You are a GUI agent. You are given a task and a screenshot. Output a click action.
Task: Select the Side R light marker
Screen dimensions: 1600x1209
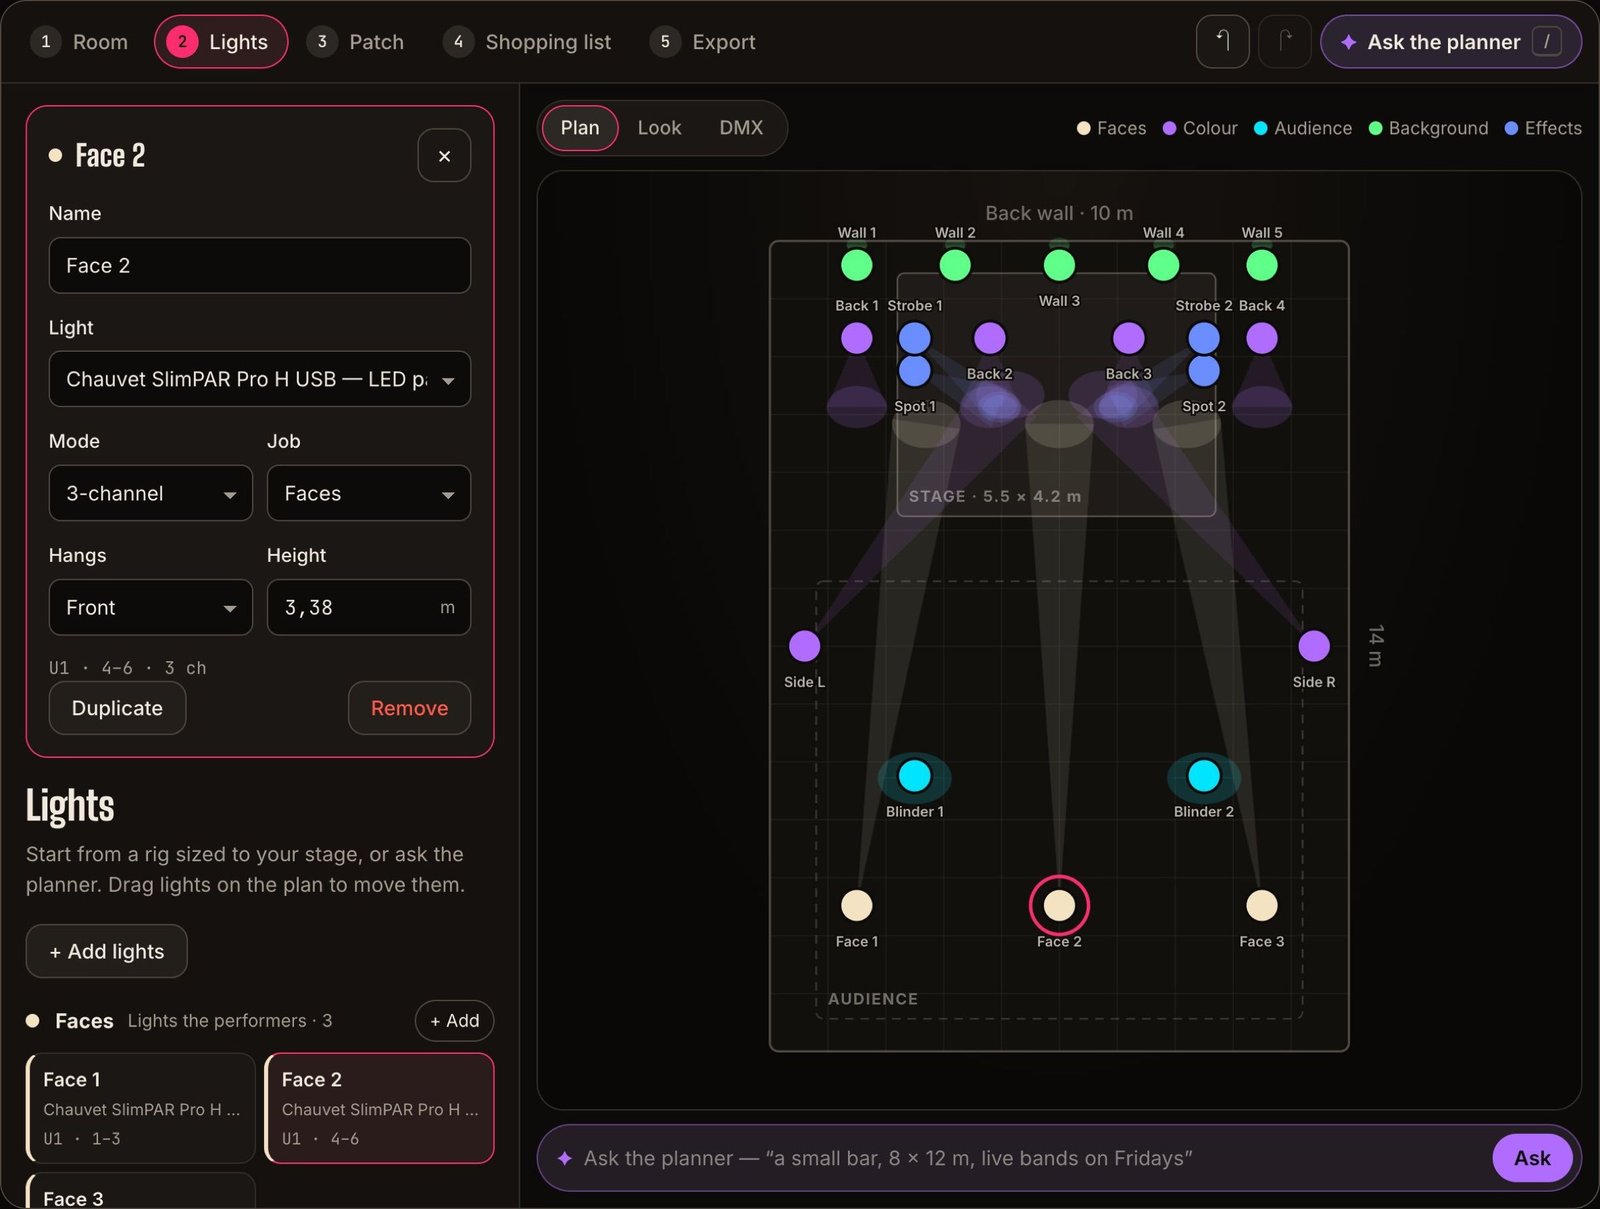pyautogui.click(x=1314, y=646)
